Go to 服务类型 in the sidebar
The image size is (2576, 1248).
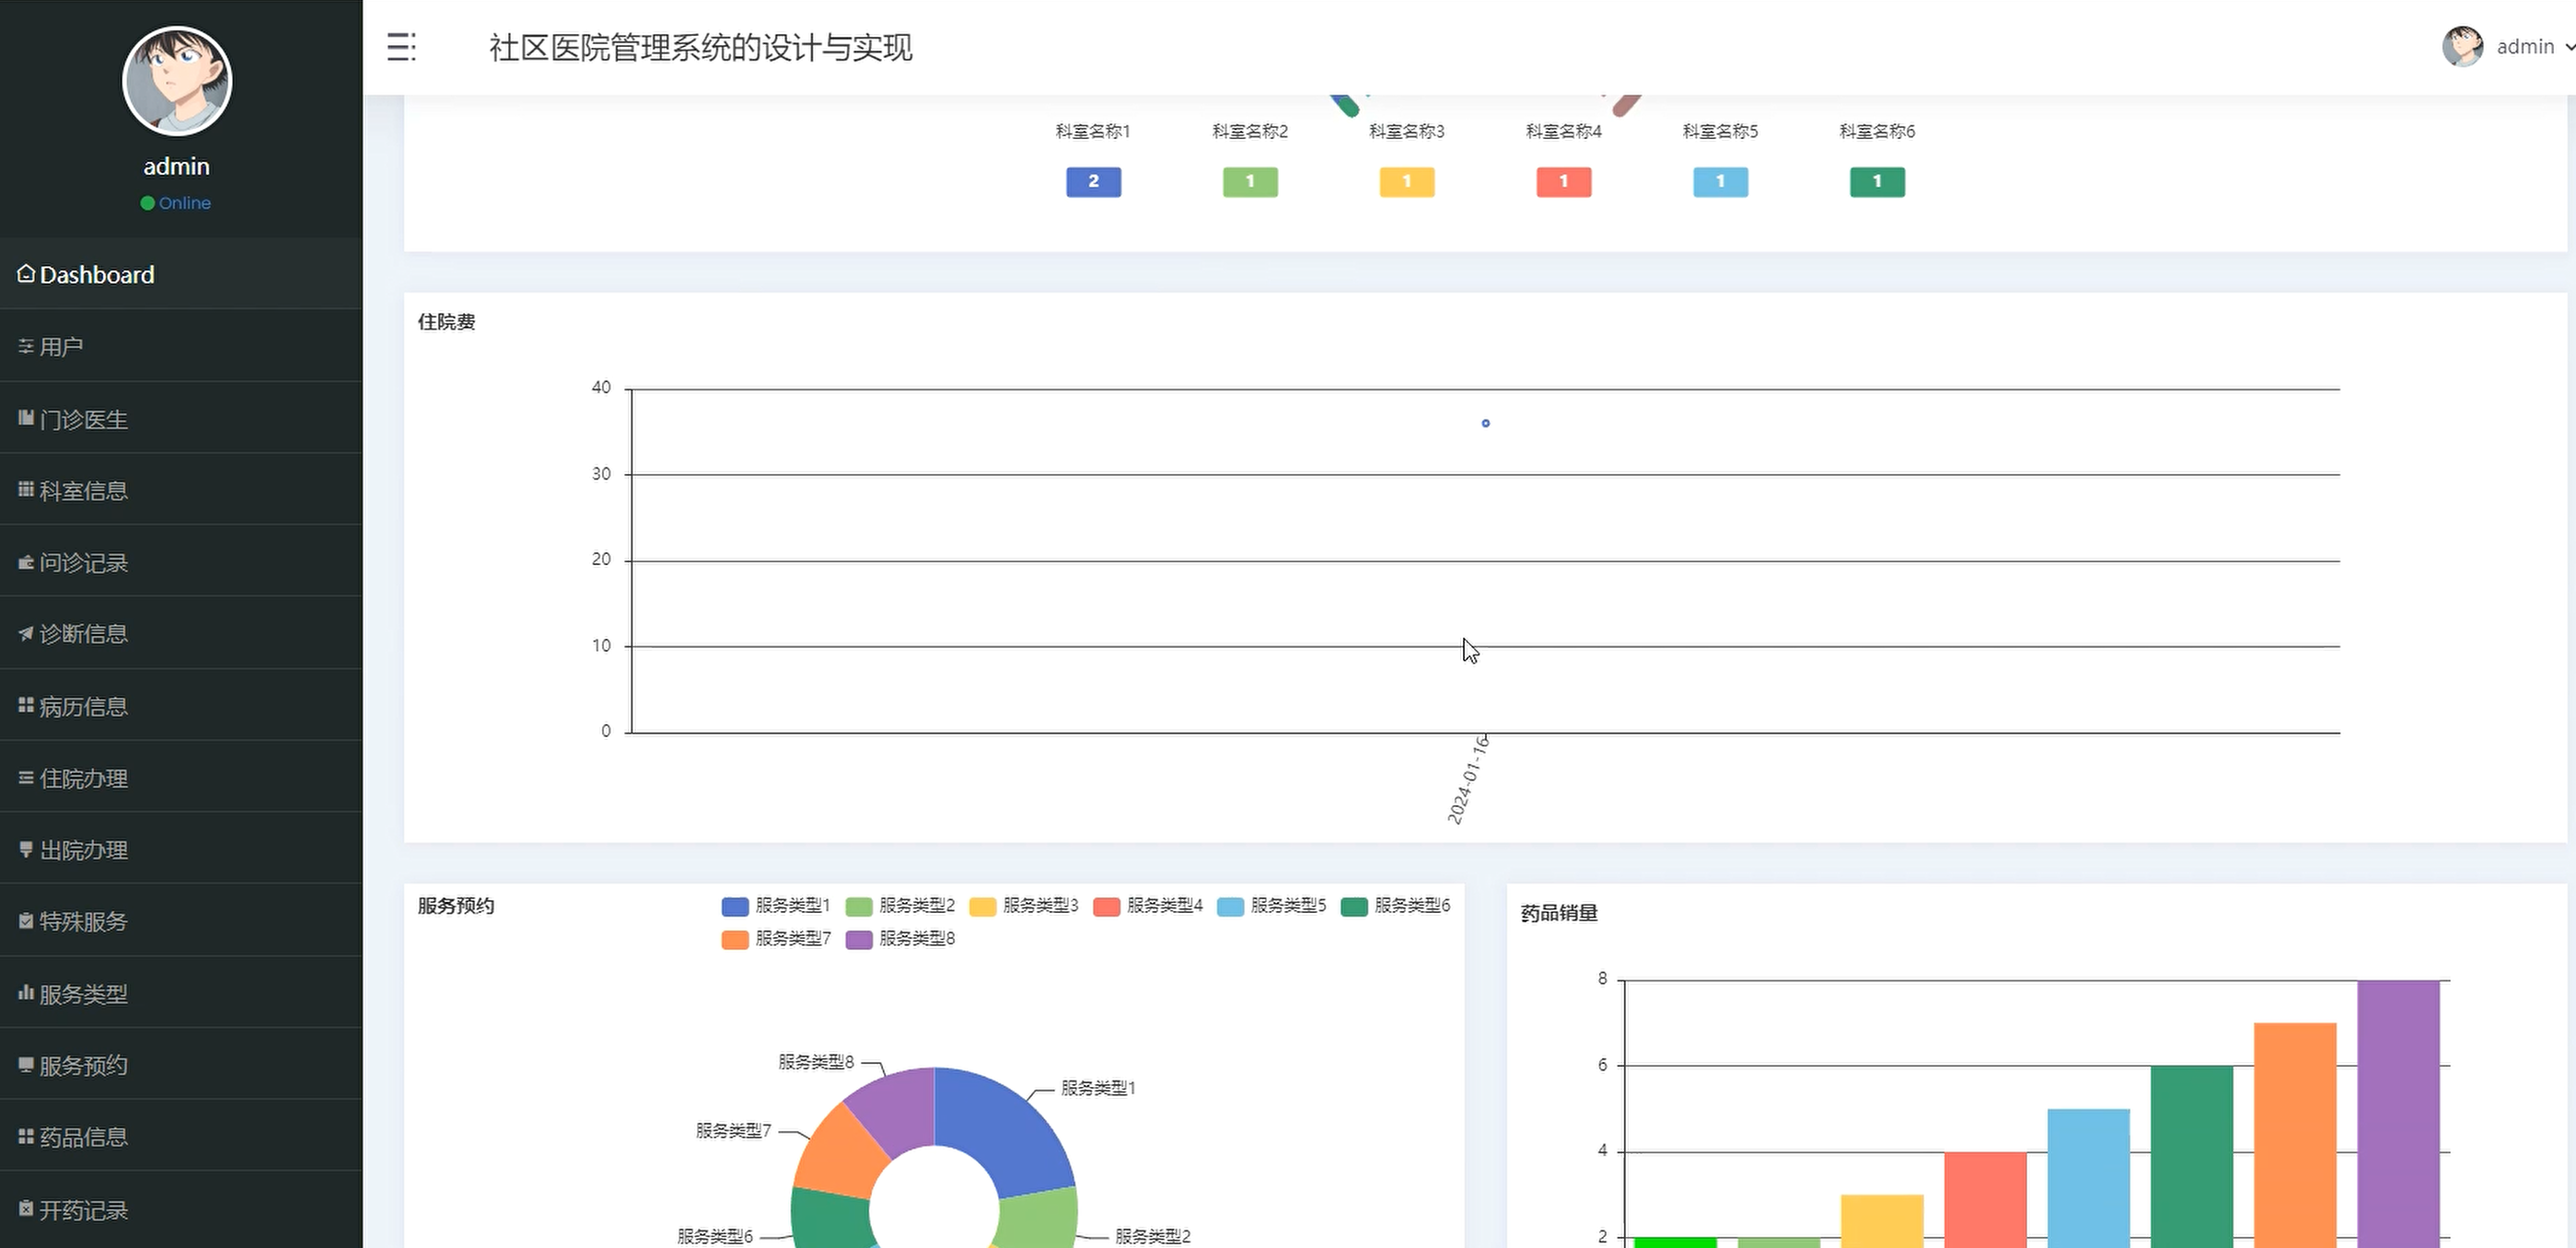pos(181,993)
